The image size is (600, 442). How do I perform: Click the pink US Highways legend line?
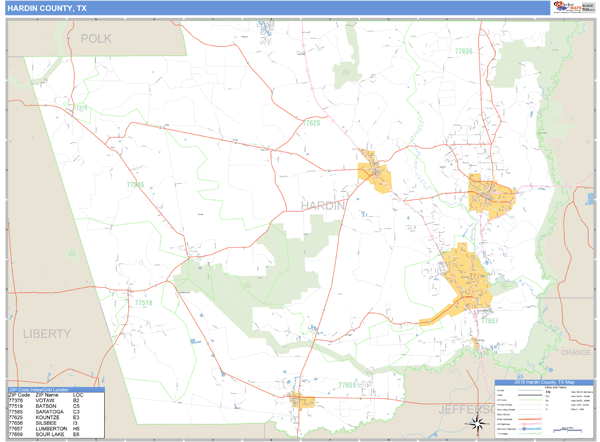(x=530, y=424)
